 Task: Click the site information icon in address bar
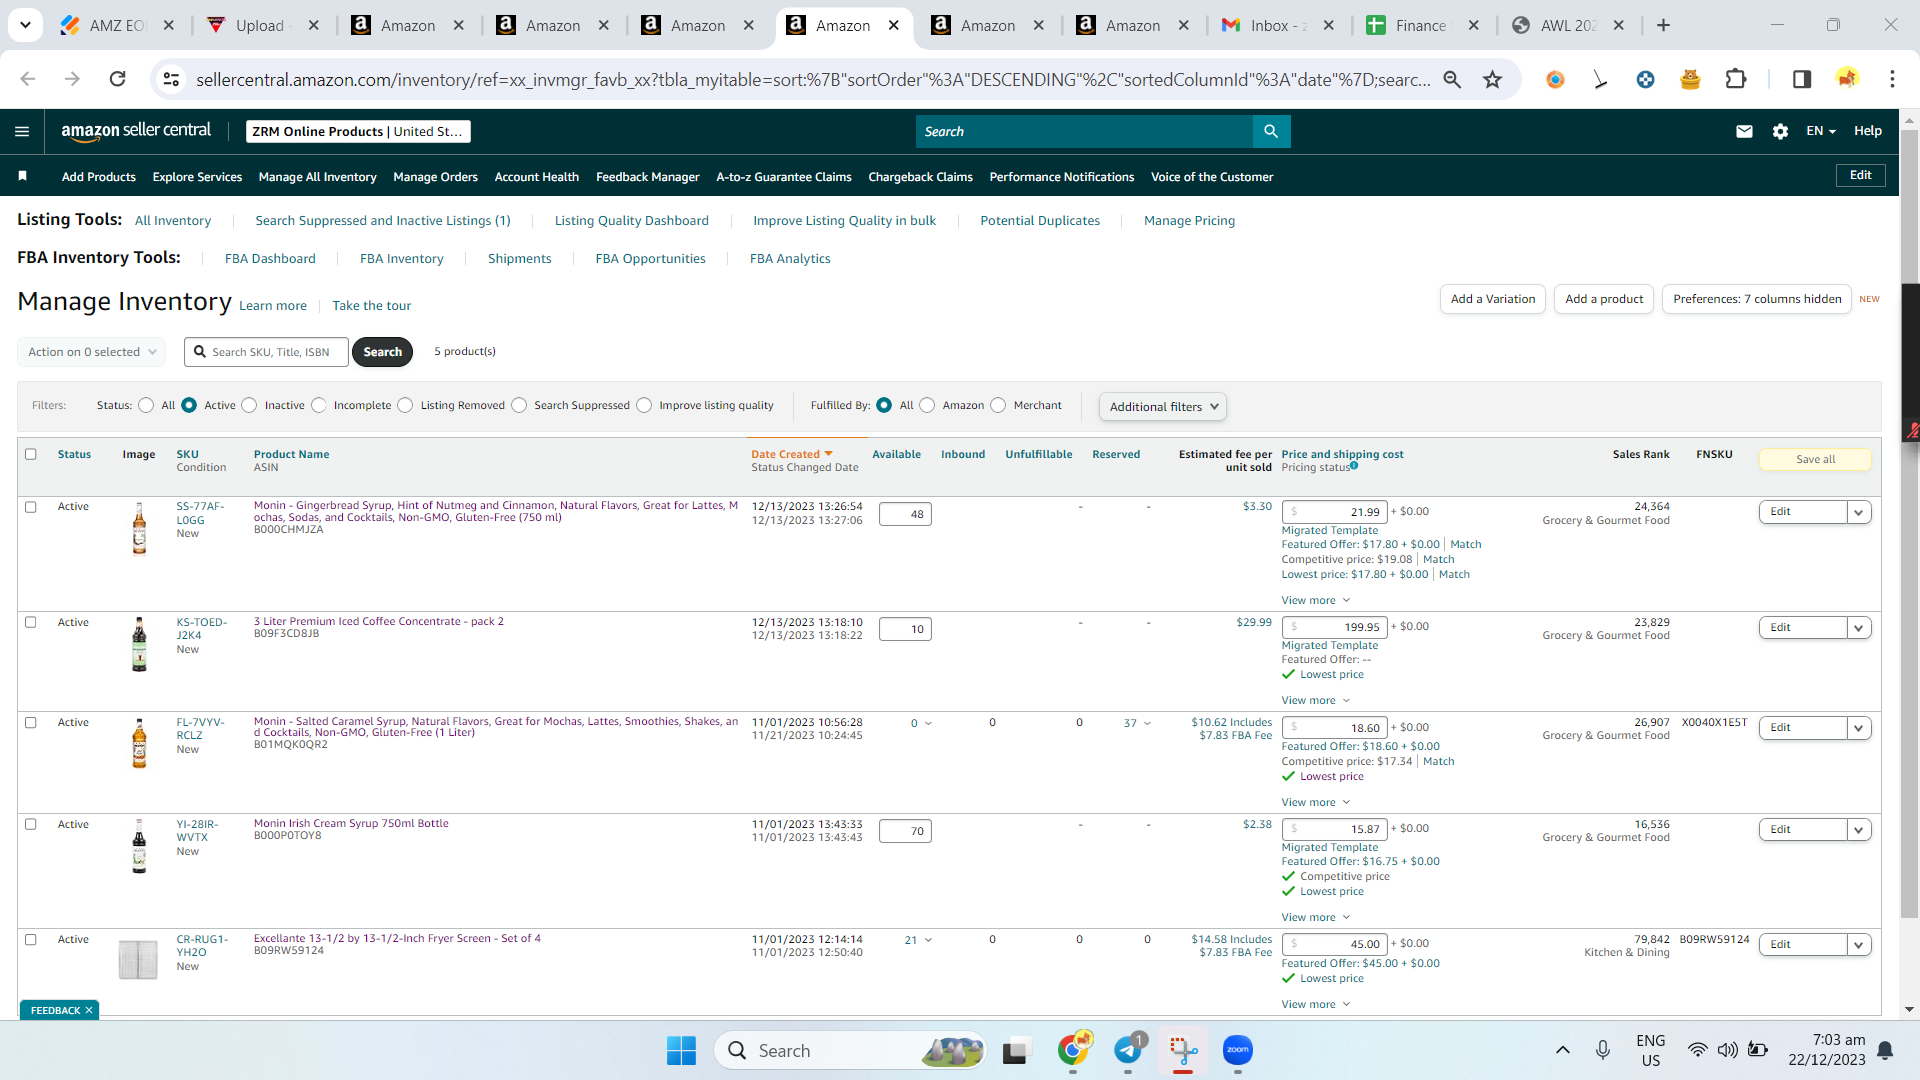[x=171, y=79]
